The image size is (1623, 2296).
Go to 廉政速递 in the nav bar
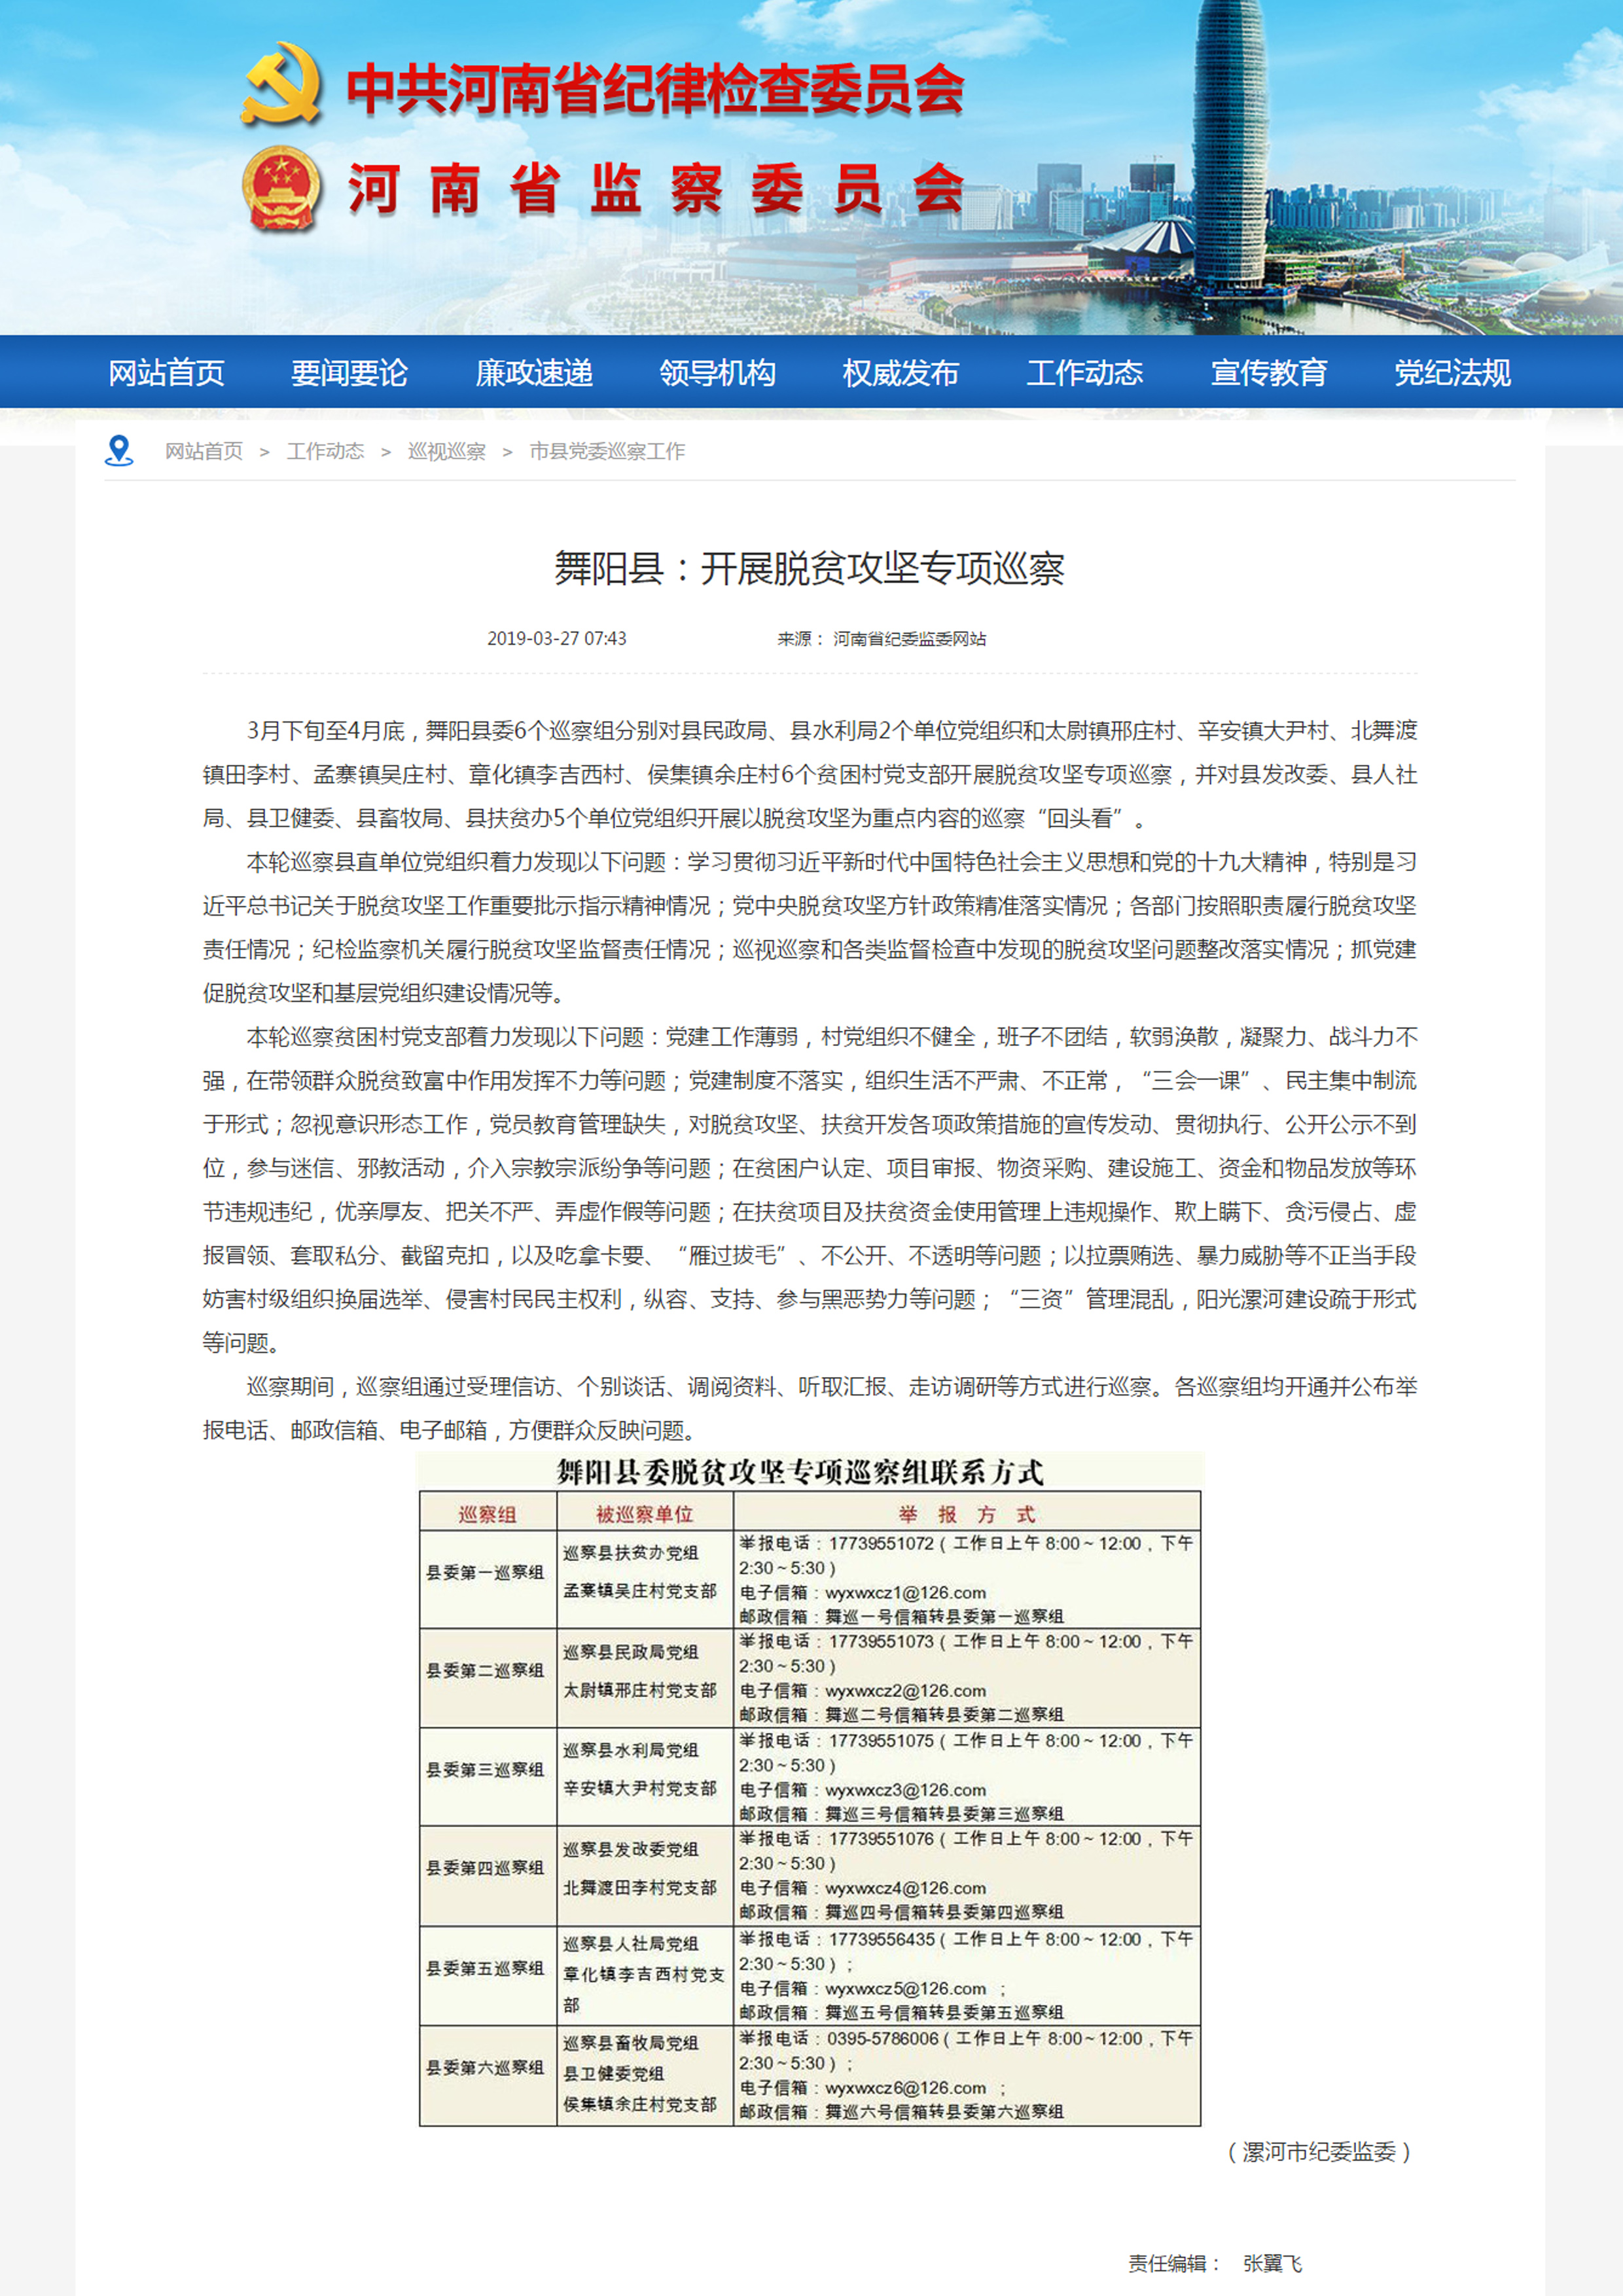pos(534,373)
